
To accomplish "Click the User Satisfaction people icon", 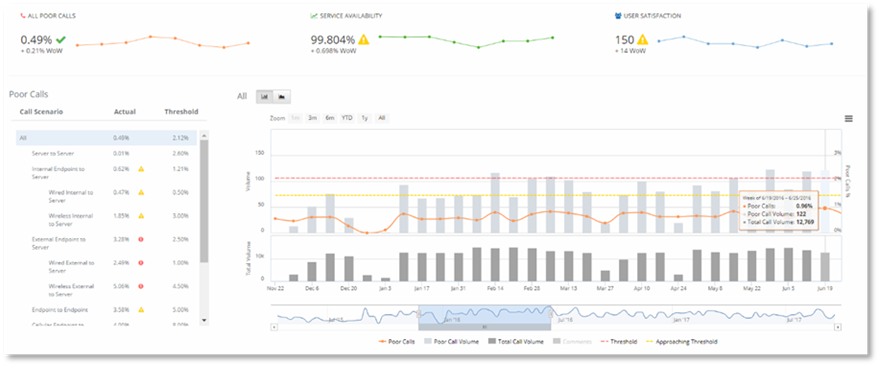I will (x=618, y=16).
